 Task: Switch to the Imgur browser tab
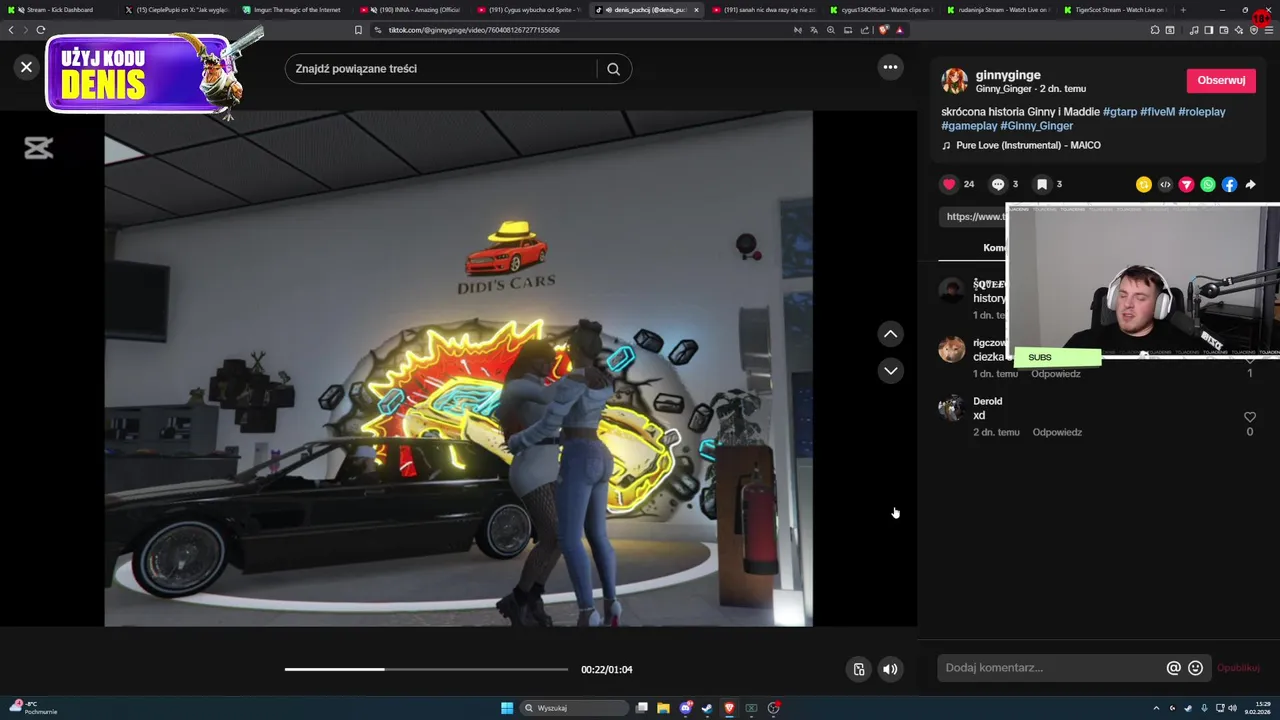[x=295, y=10]
